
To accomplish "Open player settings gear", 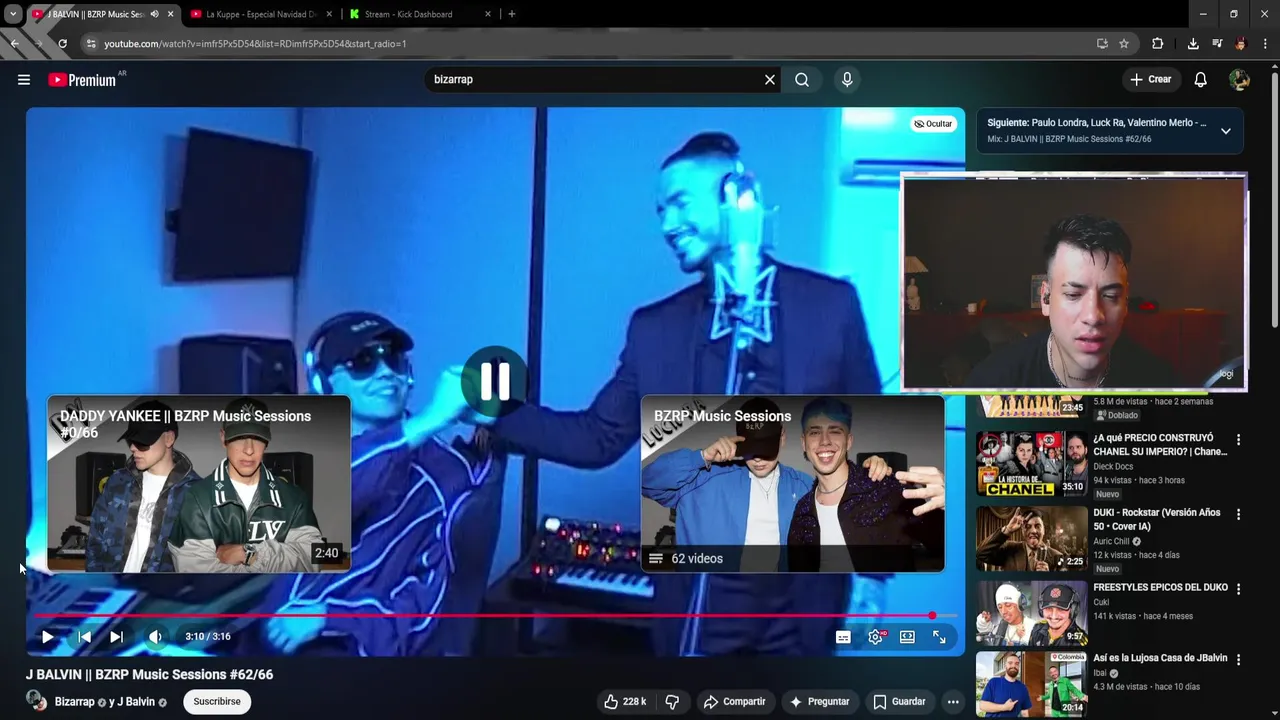I will 876,637.
